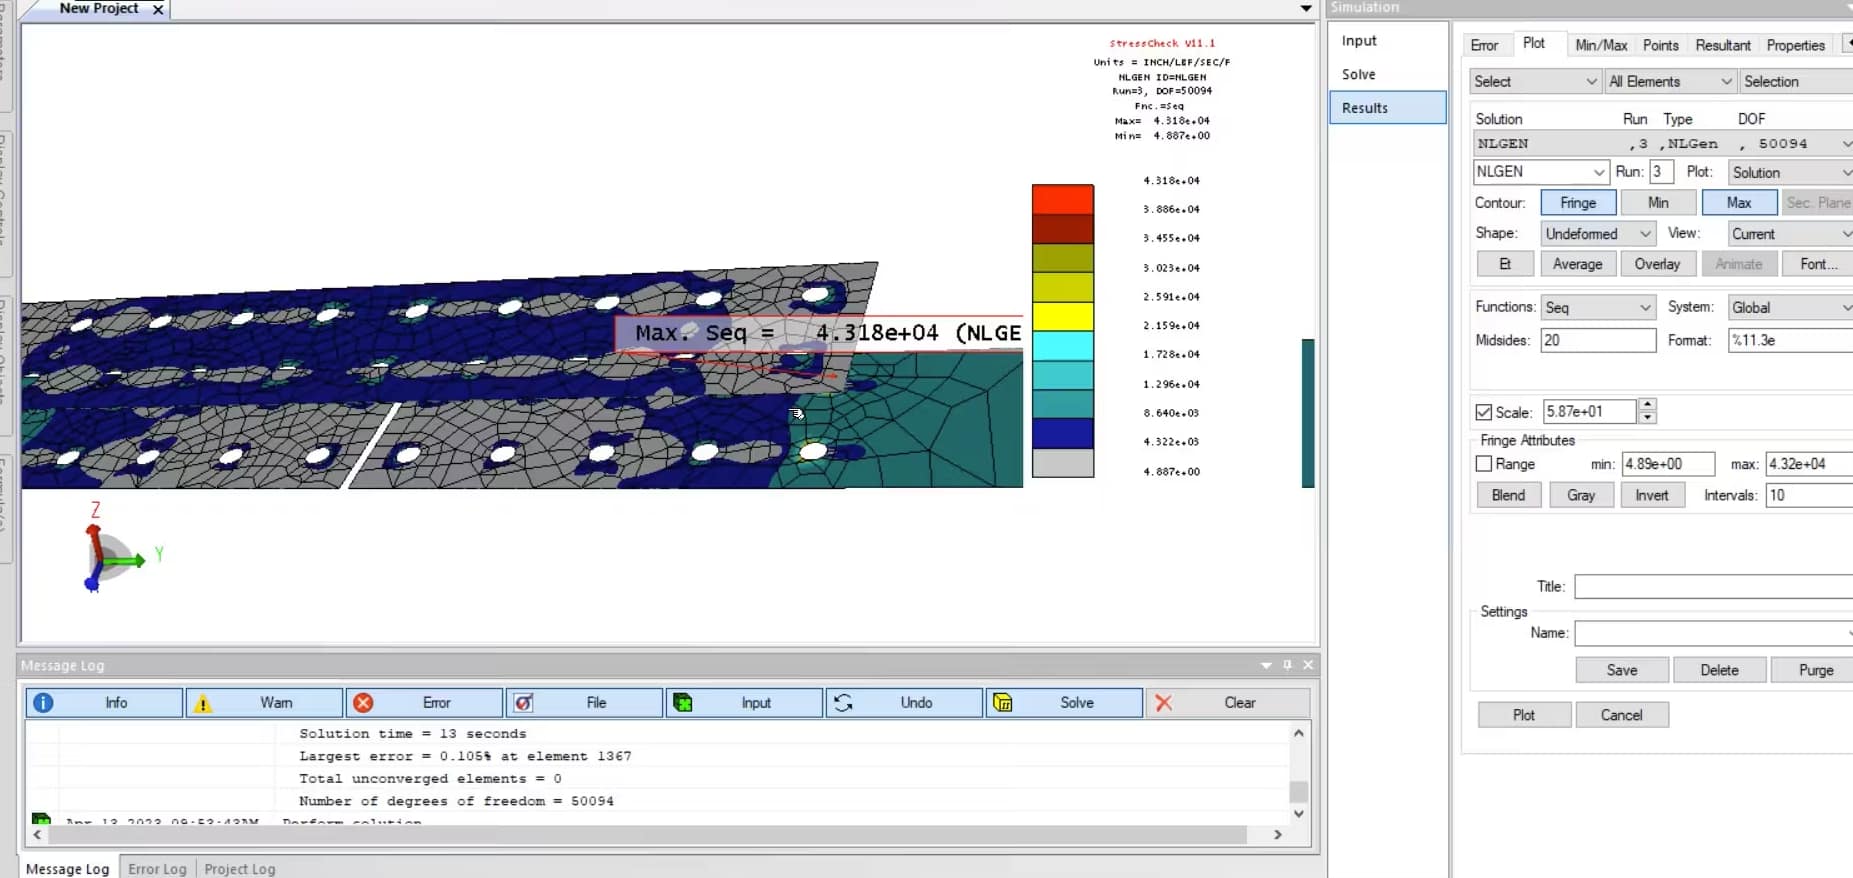Click the Invert fringe button
This screenshot has height=878, width=1853.
click(x=1651, y=495)
